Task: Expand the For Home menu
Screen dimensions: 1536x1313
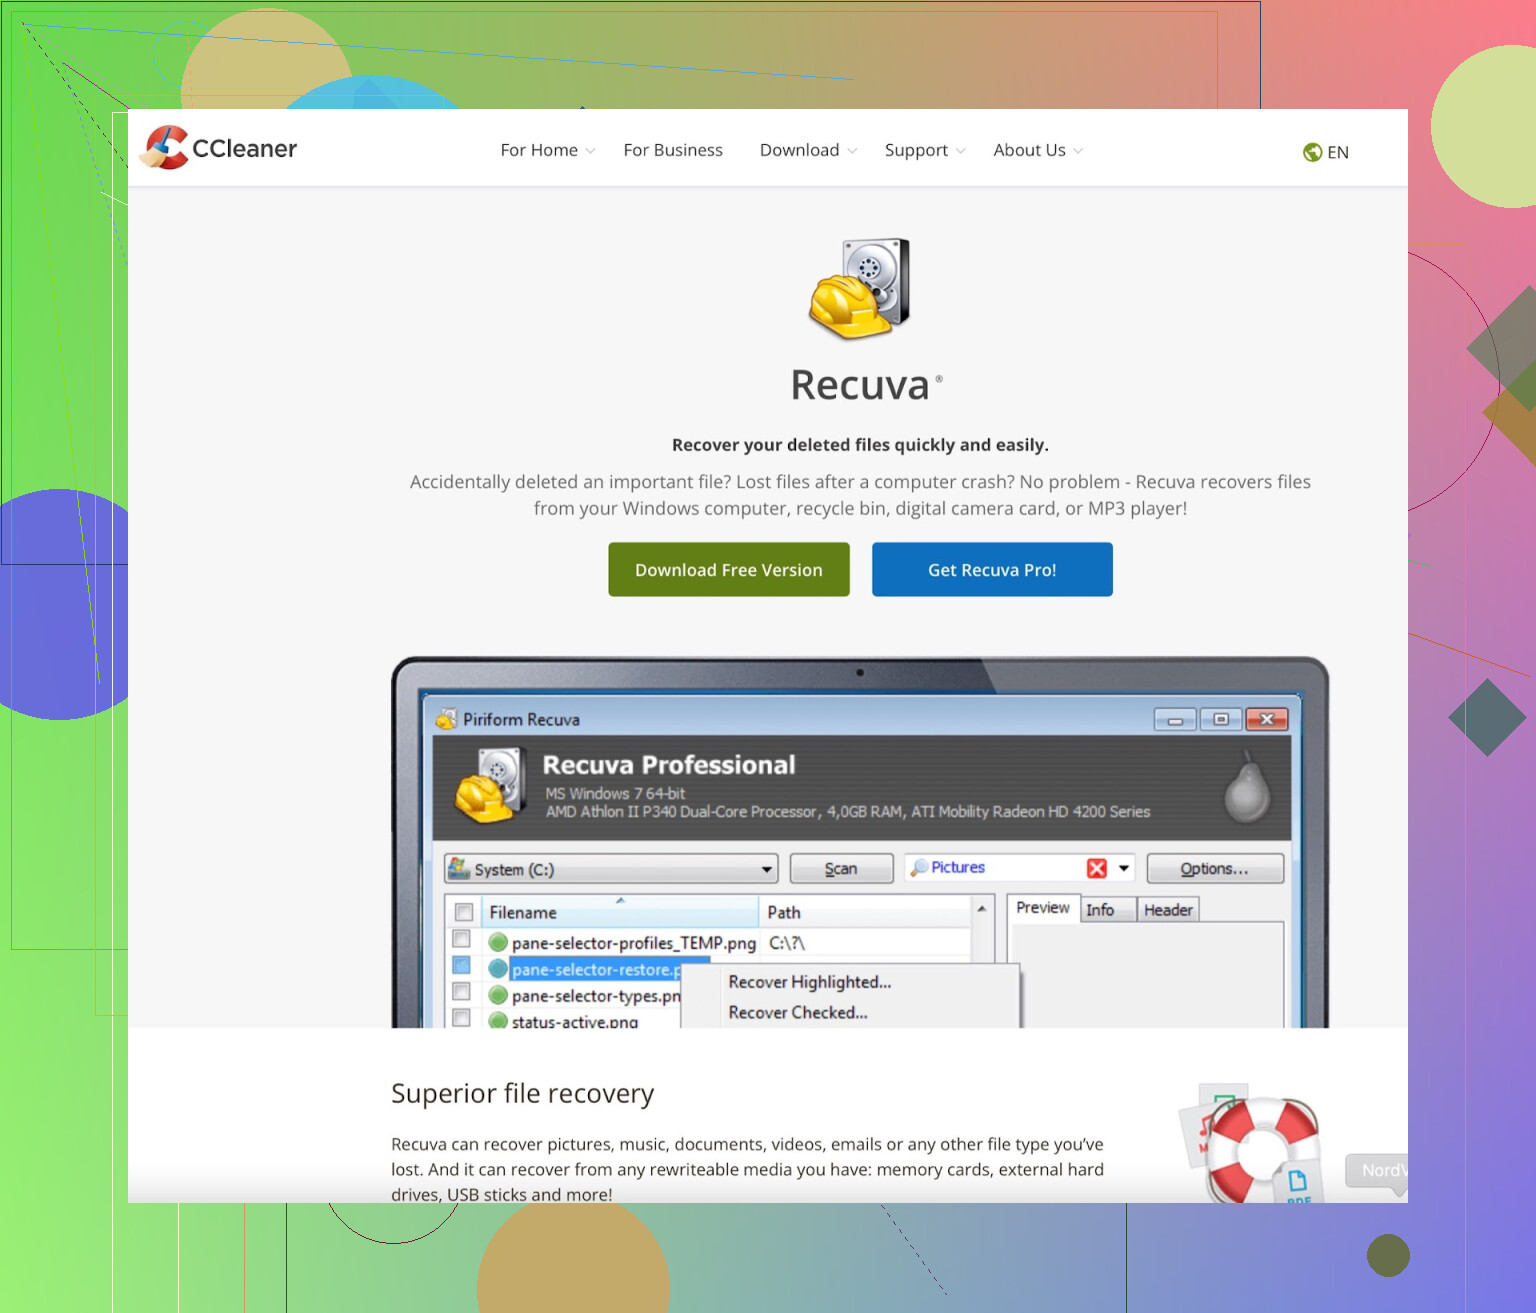Action: point(548,150)
